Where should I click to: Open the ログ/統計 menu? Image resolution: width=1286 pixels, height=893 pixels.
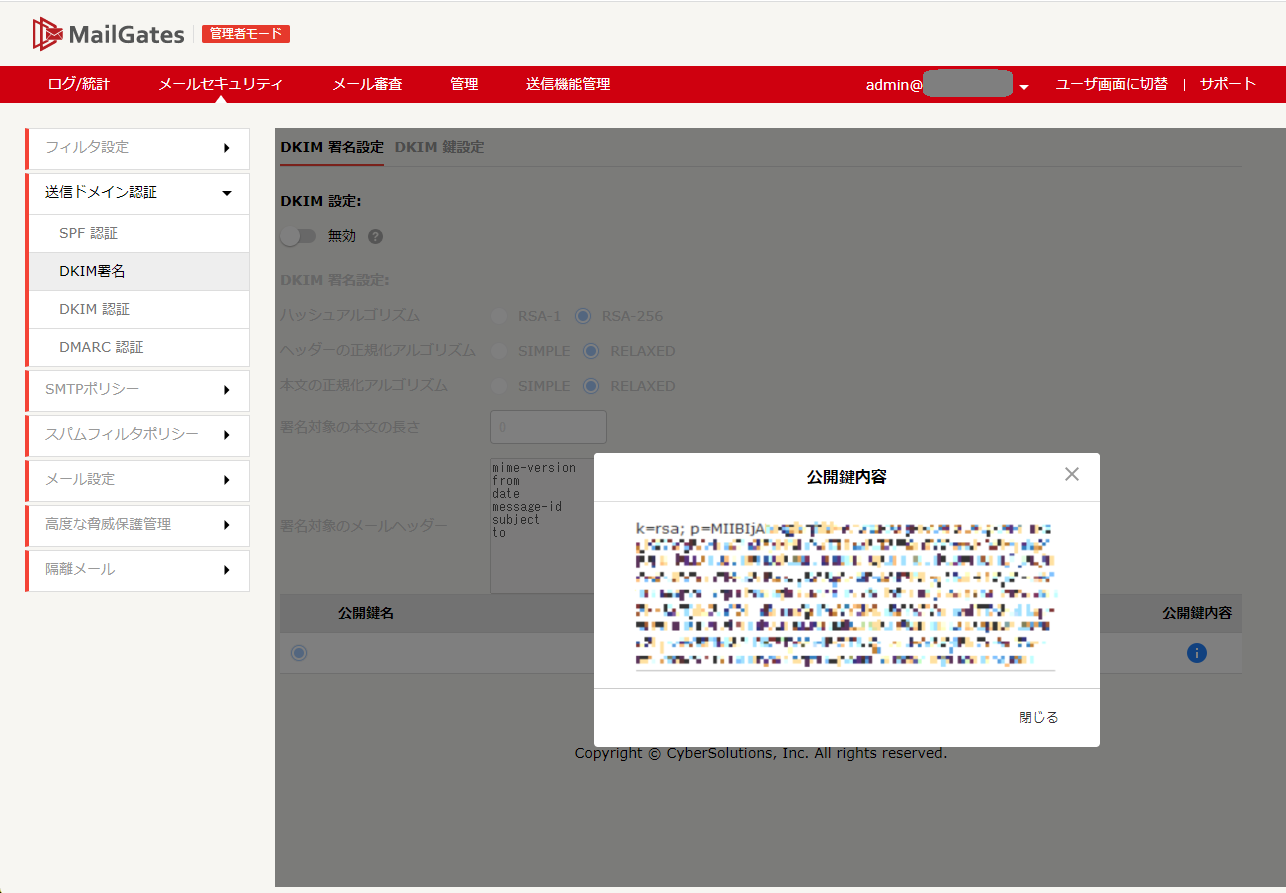79,84
